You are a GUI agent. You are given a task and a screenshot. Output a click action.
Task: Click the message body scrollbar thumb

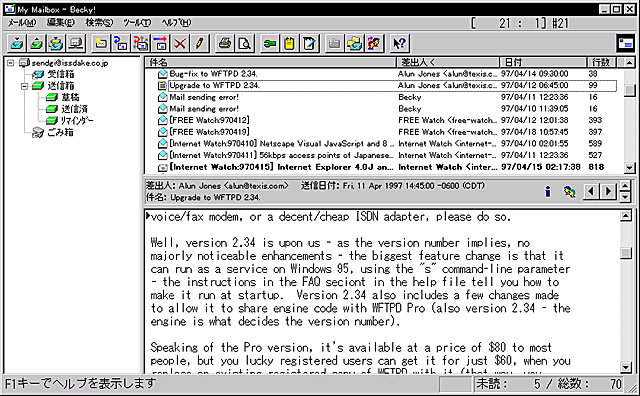click(x=626, y=253)
